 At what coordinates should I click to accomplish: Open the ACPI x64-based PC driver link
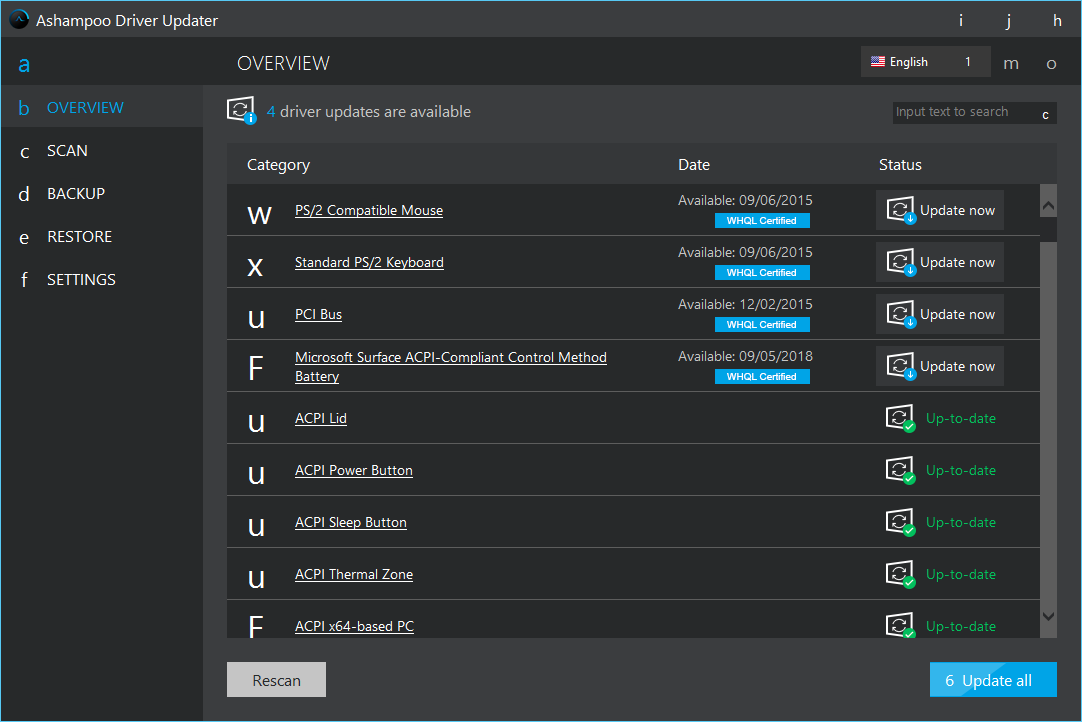pos(355,626)
